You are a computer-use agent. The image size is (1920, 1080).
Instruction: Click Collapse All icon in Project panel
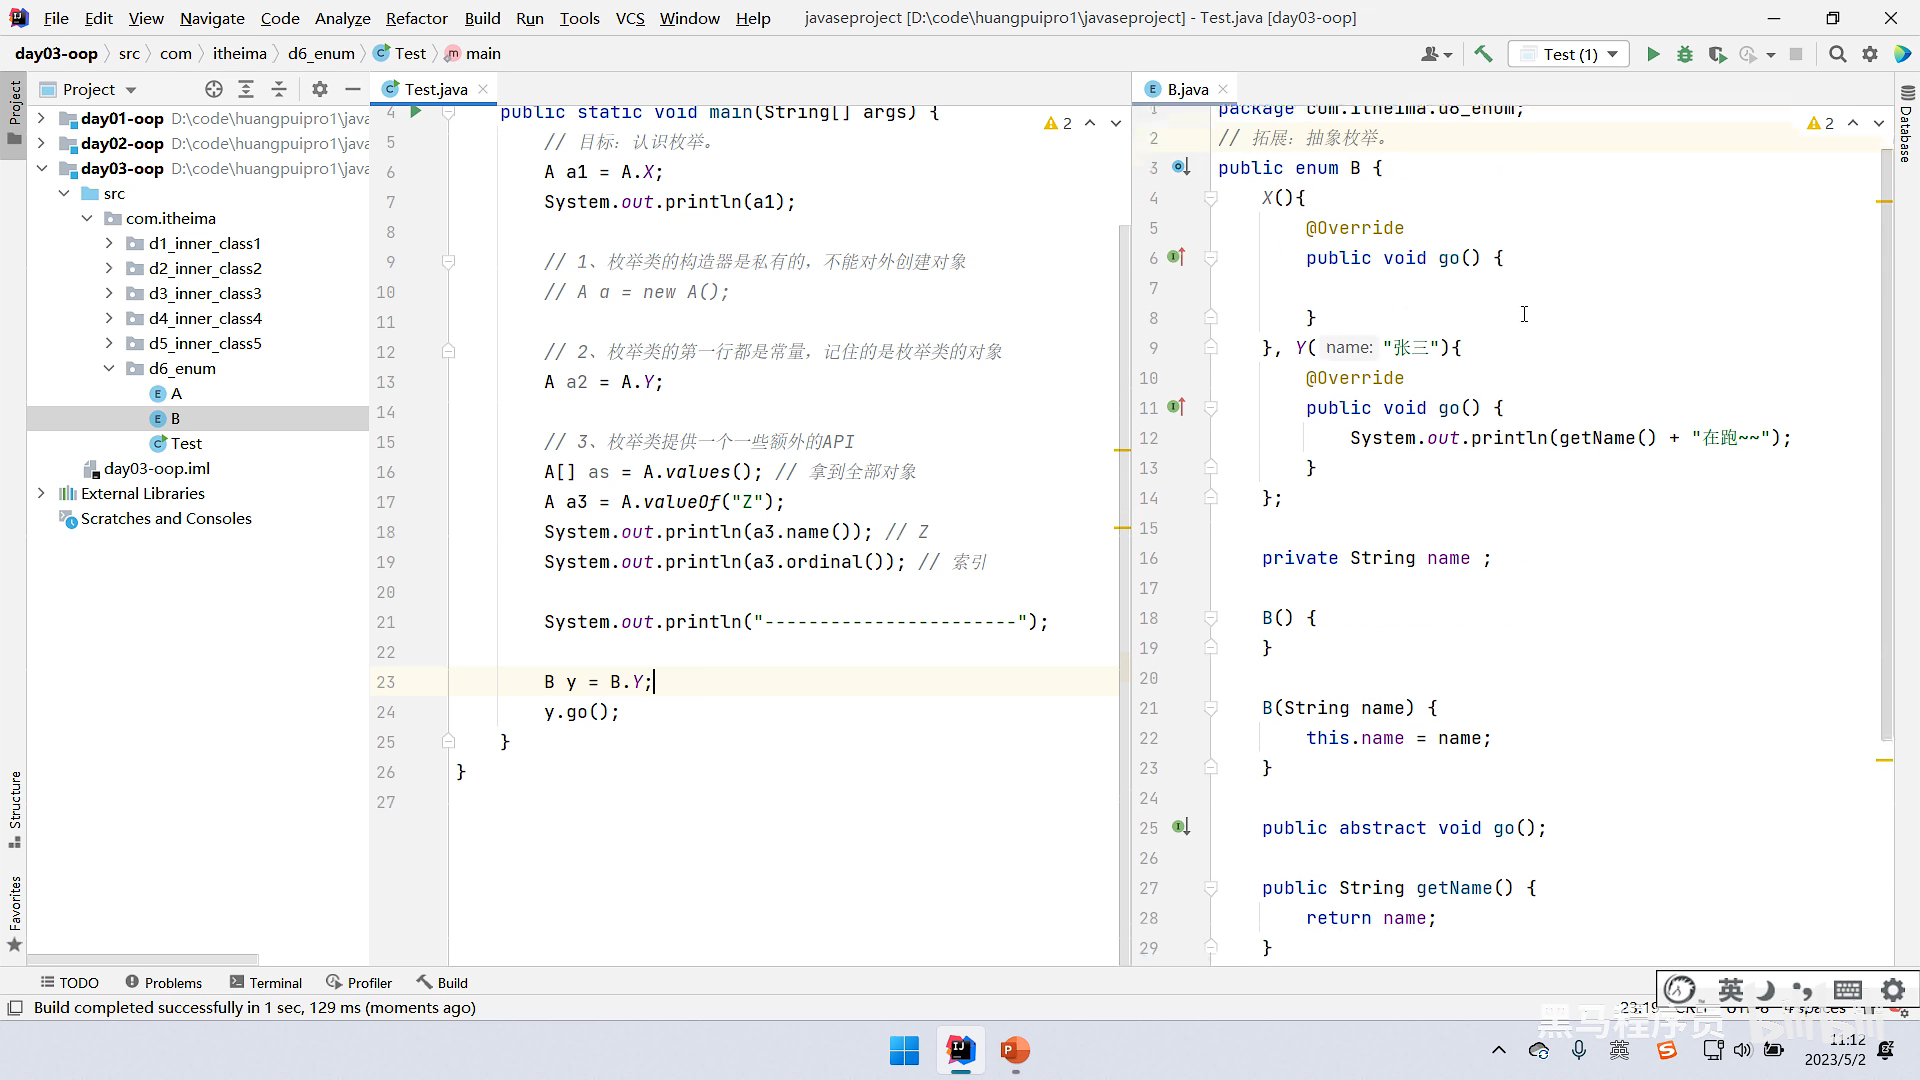(279, 89)
